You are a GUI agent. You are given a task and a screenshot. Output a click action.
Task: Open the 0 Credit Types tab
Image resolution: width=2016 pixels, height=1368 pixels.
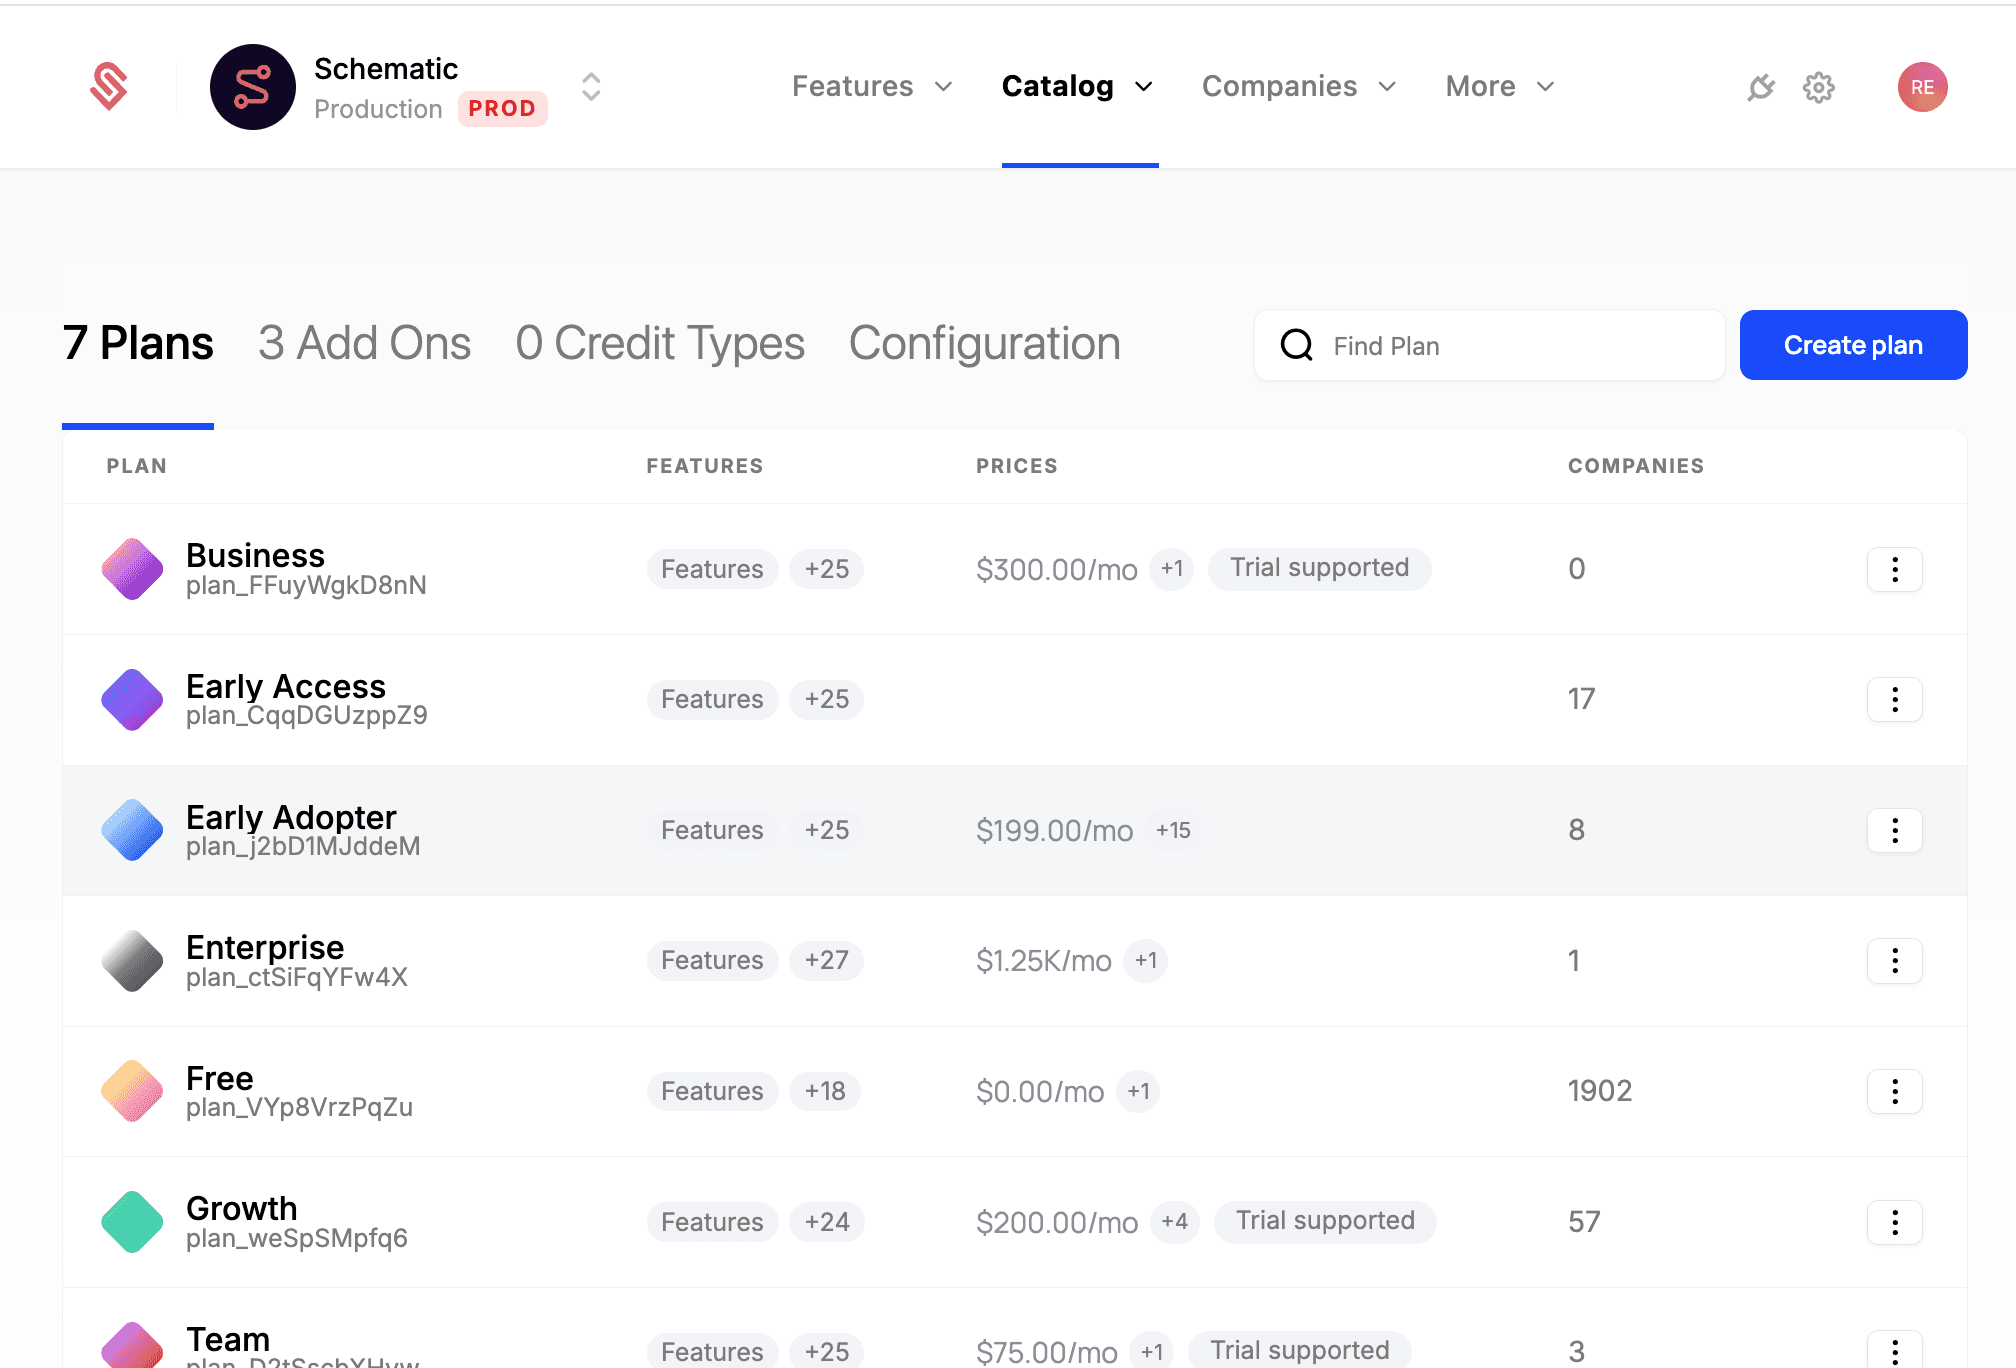point(660,344)
